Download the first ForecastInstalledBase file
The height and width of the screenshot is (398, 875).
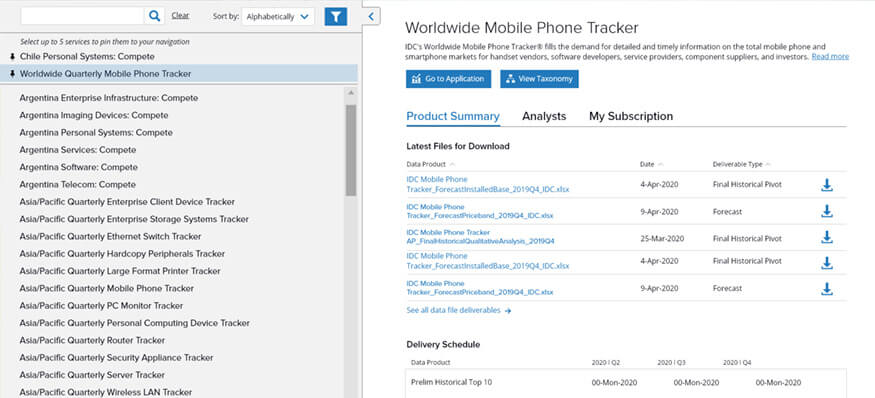coord(826,185)
